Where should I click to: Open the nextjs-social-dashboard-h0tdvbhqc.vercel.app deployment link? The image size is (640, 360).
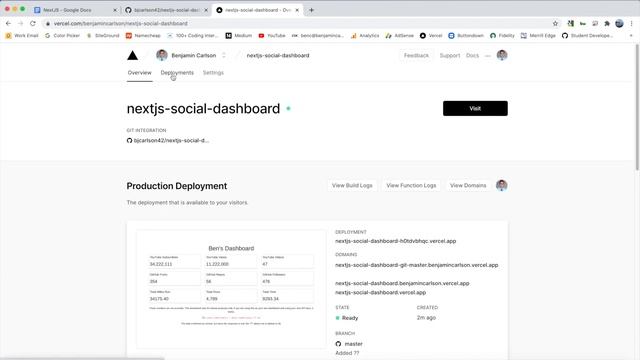(396, 241)
